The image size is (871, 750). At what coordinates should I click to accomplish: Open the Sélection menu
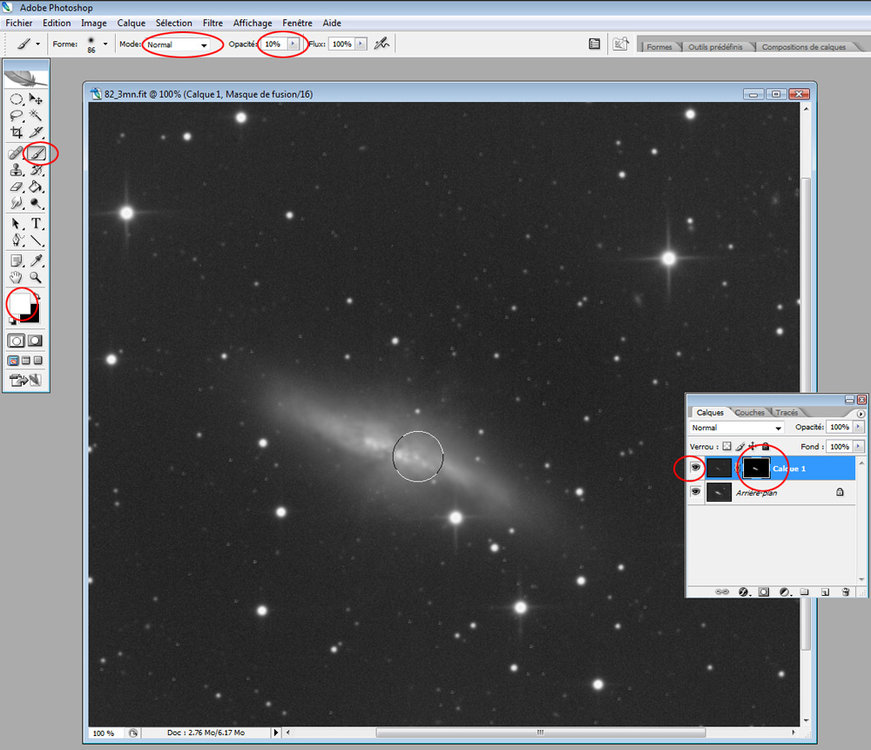(x=174, y=23)
